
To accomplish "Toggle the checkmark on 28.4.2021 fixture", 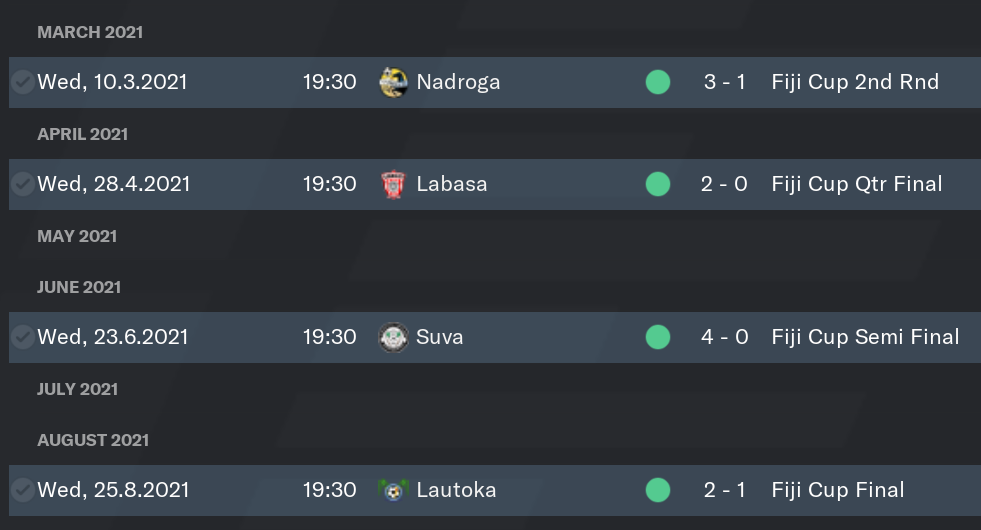I will pos(23,184).
